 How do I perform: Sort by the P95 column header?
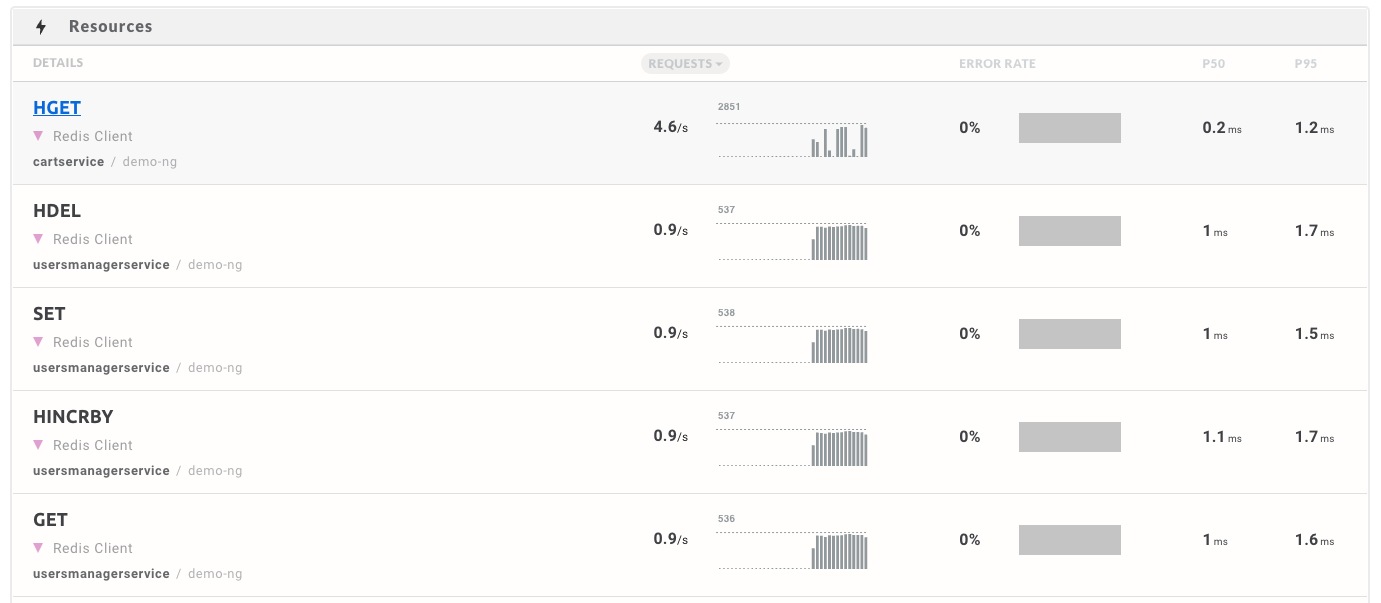[x=1305, y=62]
